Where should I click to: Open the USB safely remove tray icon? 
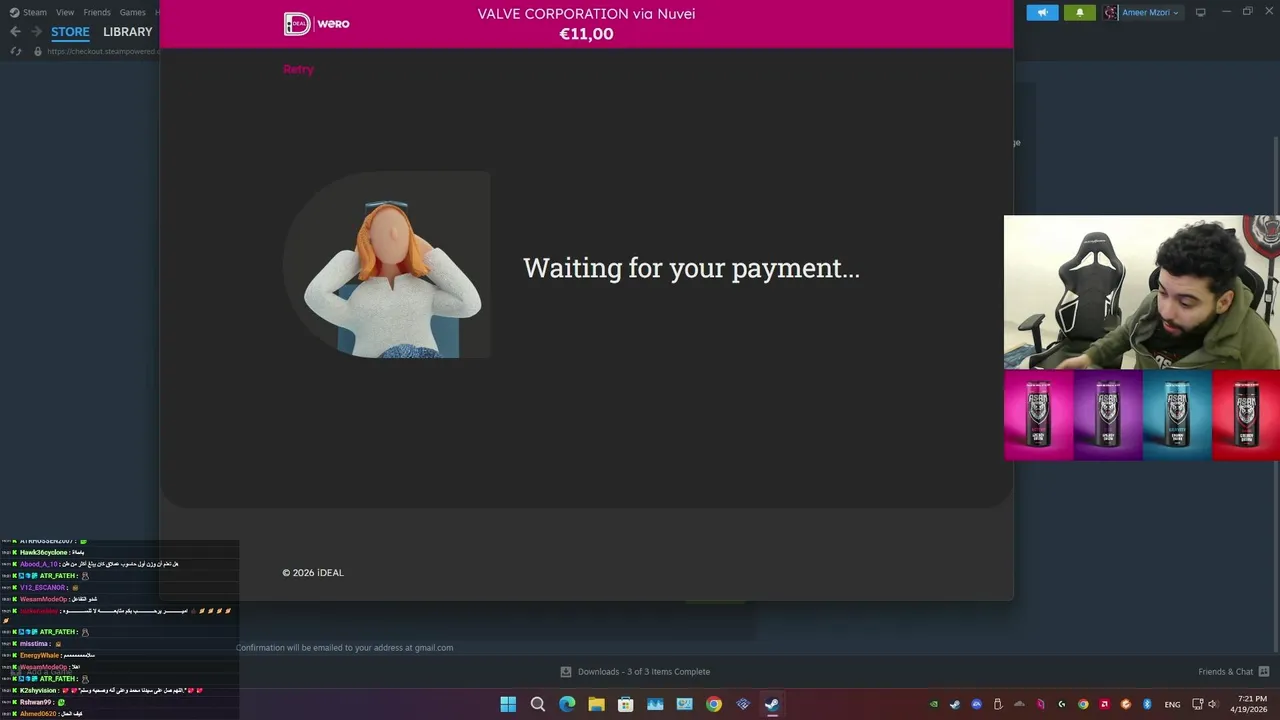(x=998, y=704)
